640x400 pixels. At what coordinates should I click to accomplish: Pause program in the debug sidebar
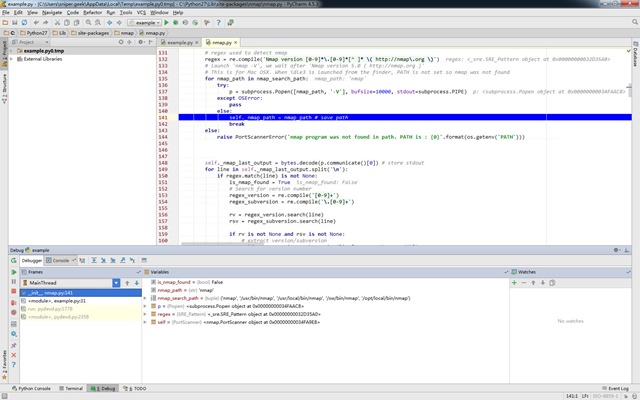[x=13, y=282]
